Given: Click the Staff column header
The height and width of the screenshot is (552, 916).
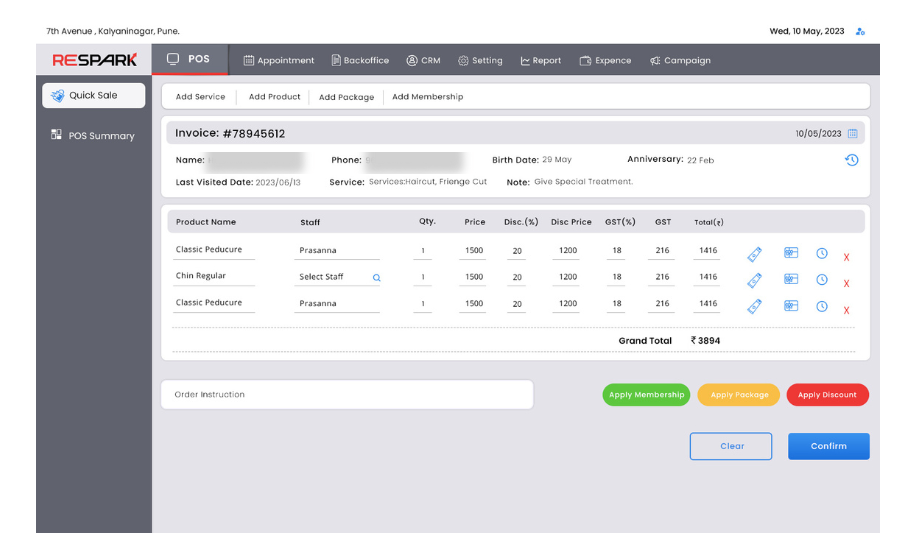Looking at the screenshot, I should pos(310,223).
